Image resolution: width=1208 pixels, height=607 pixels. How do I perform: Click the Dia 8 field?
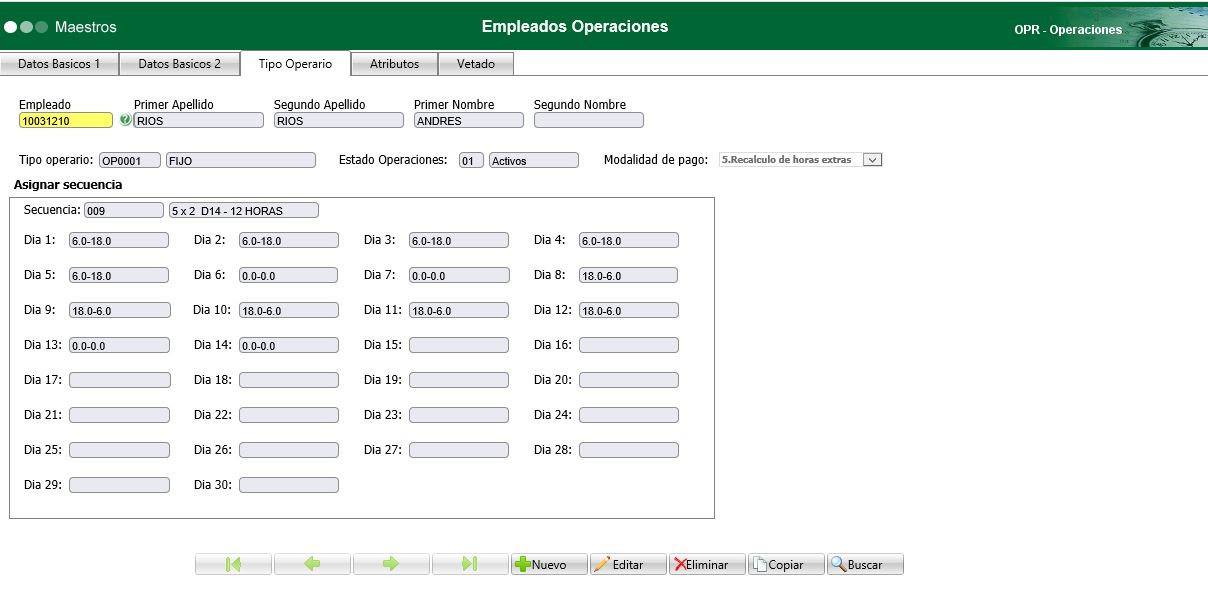point(629,275)
